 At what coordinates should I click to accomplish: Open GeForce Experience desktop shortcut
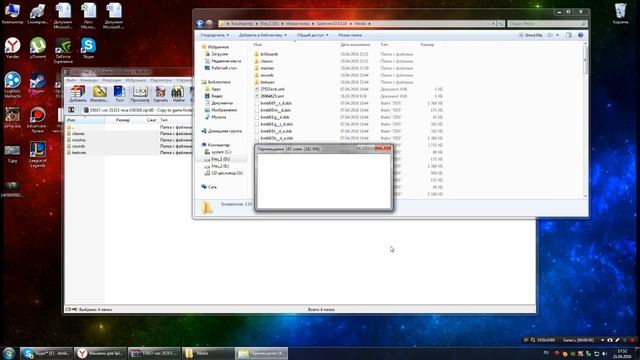[63, 51]
